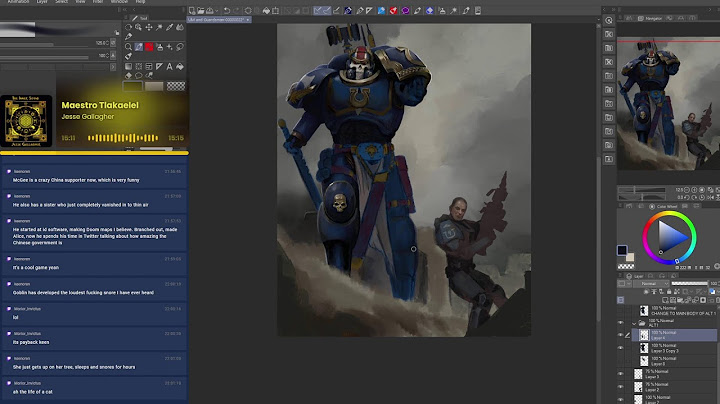This screenshot has width=720, height=404.
Task: Select the Eraser tool
Action: [128, 76]
